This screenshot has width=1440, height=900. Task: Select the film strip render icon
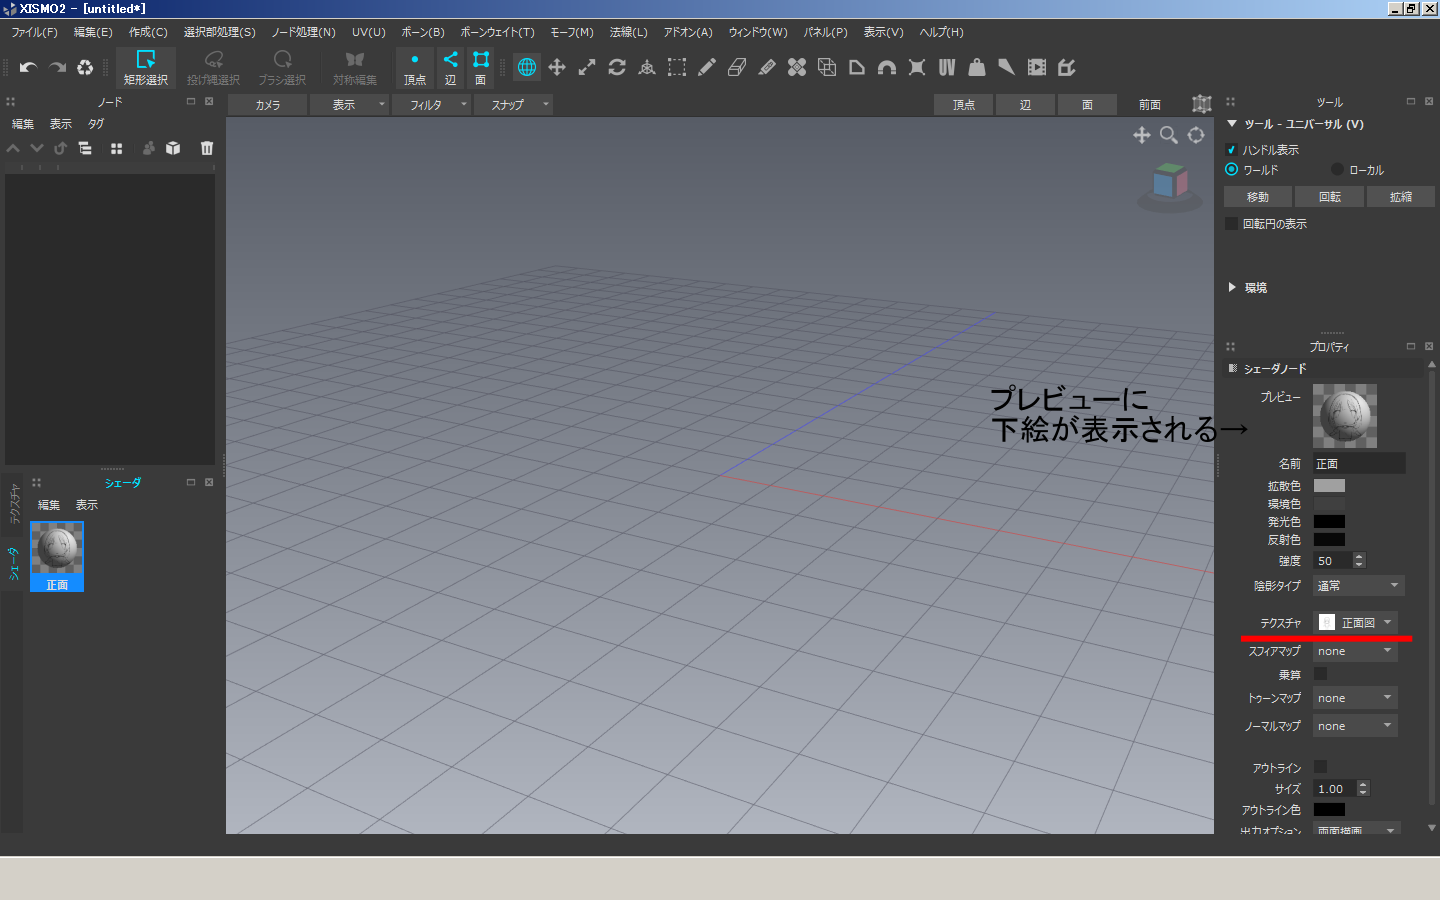[x=1037, y=67]
